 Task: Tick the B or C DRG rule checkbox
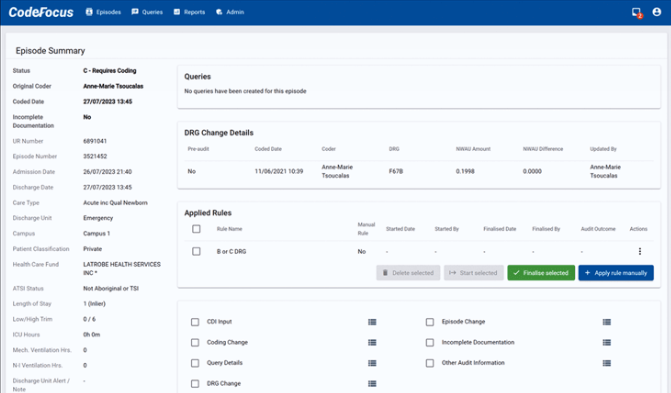click(196, 251)
